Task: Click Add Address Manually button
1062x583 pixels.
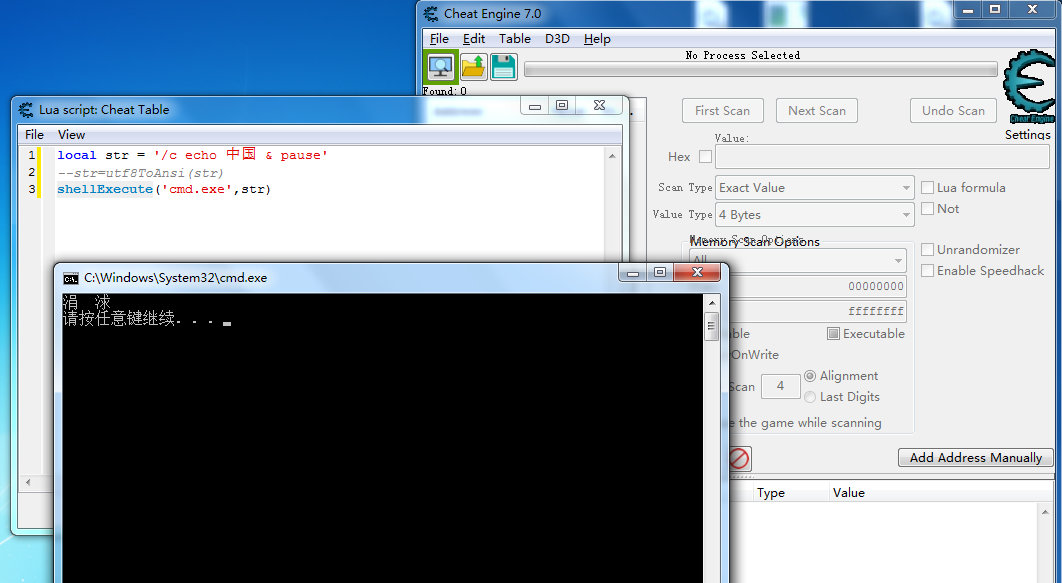Action: (975, 458)
